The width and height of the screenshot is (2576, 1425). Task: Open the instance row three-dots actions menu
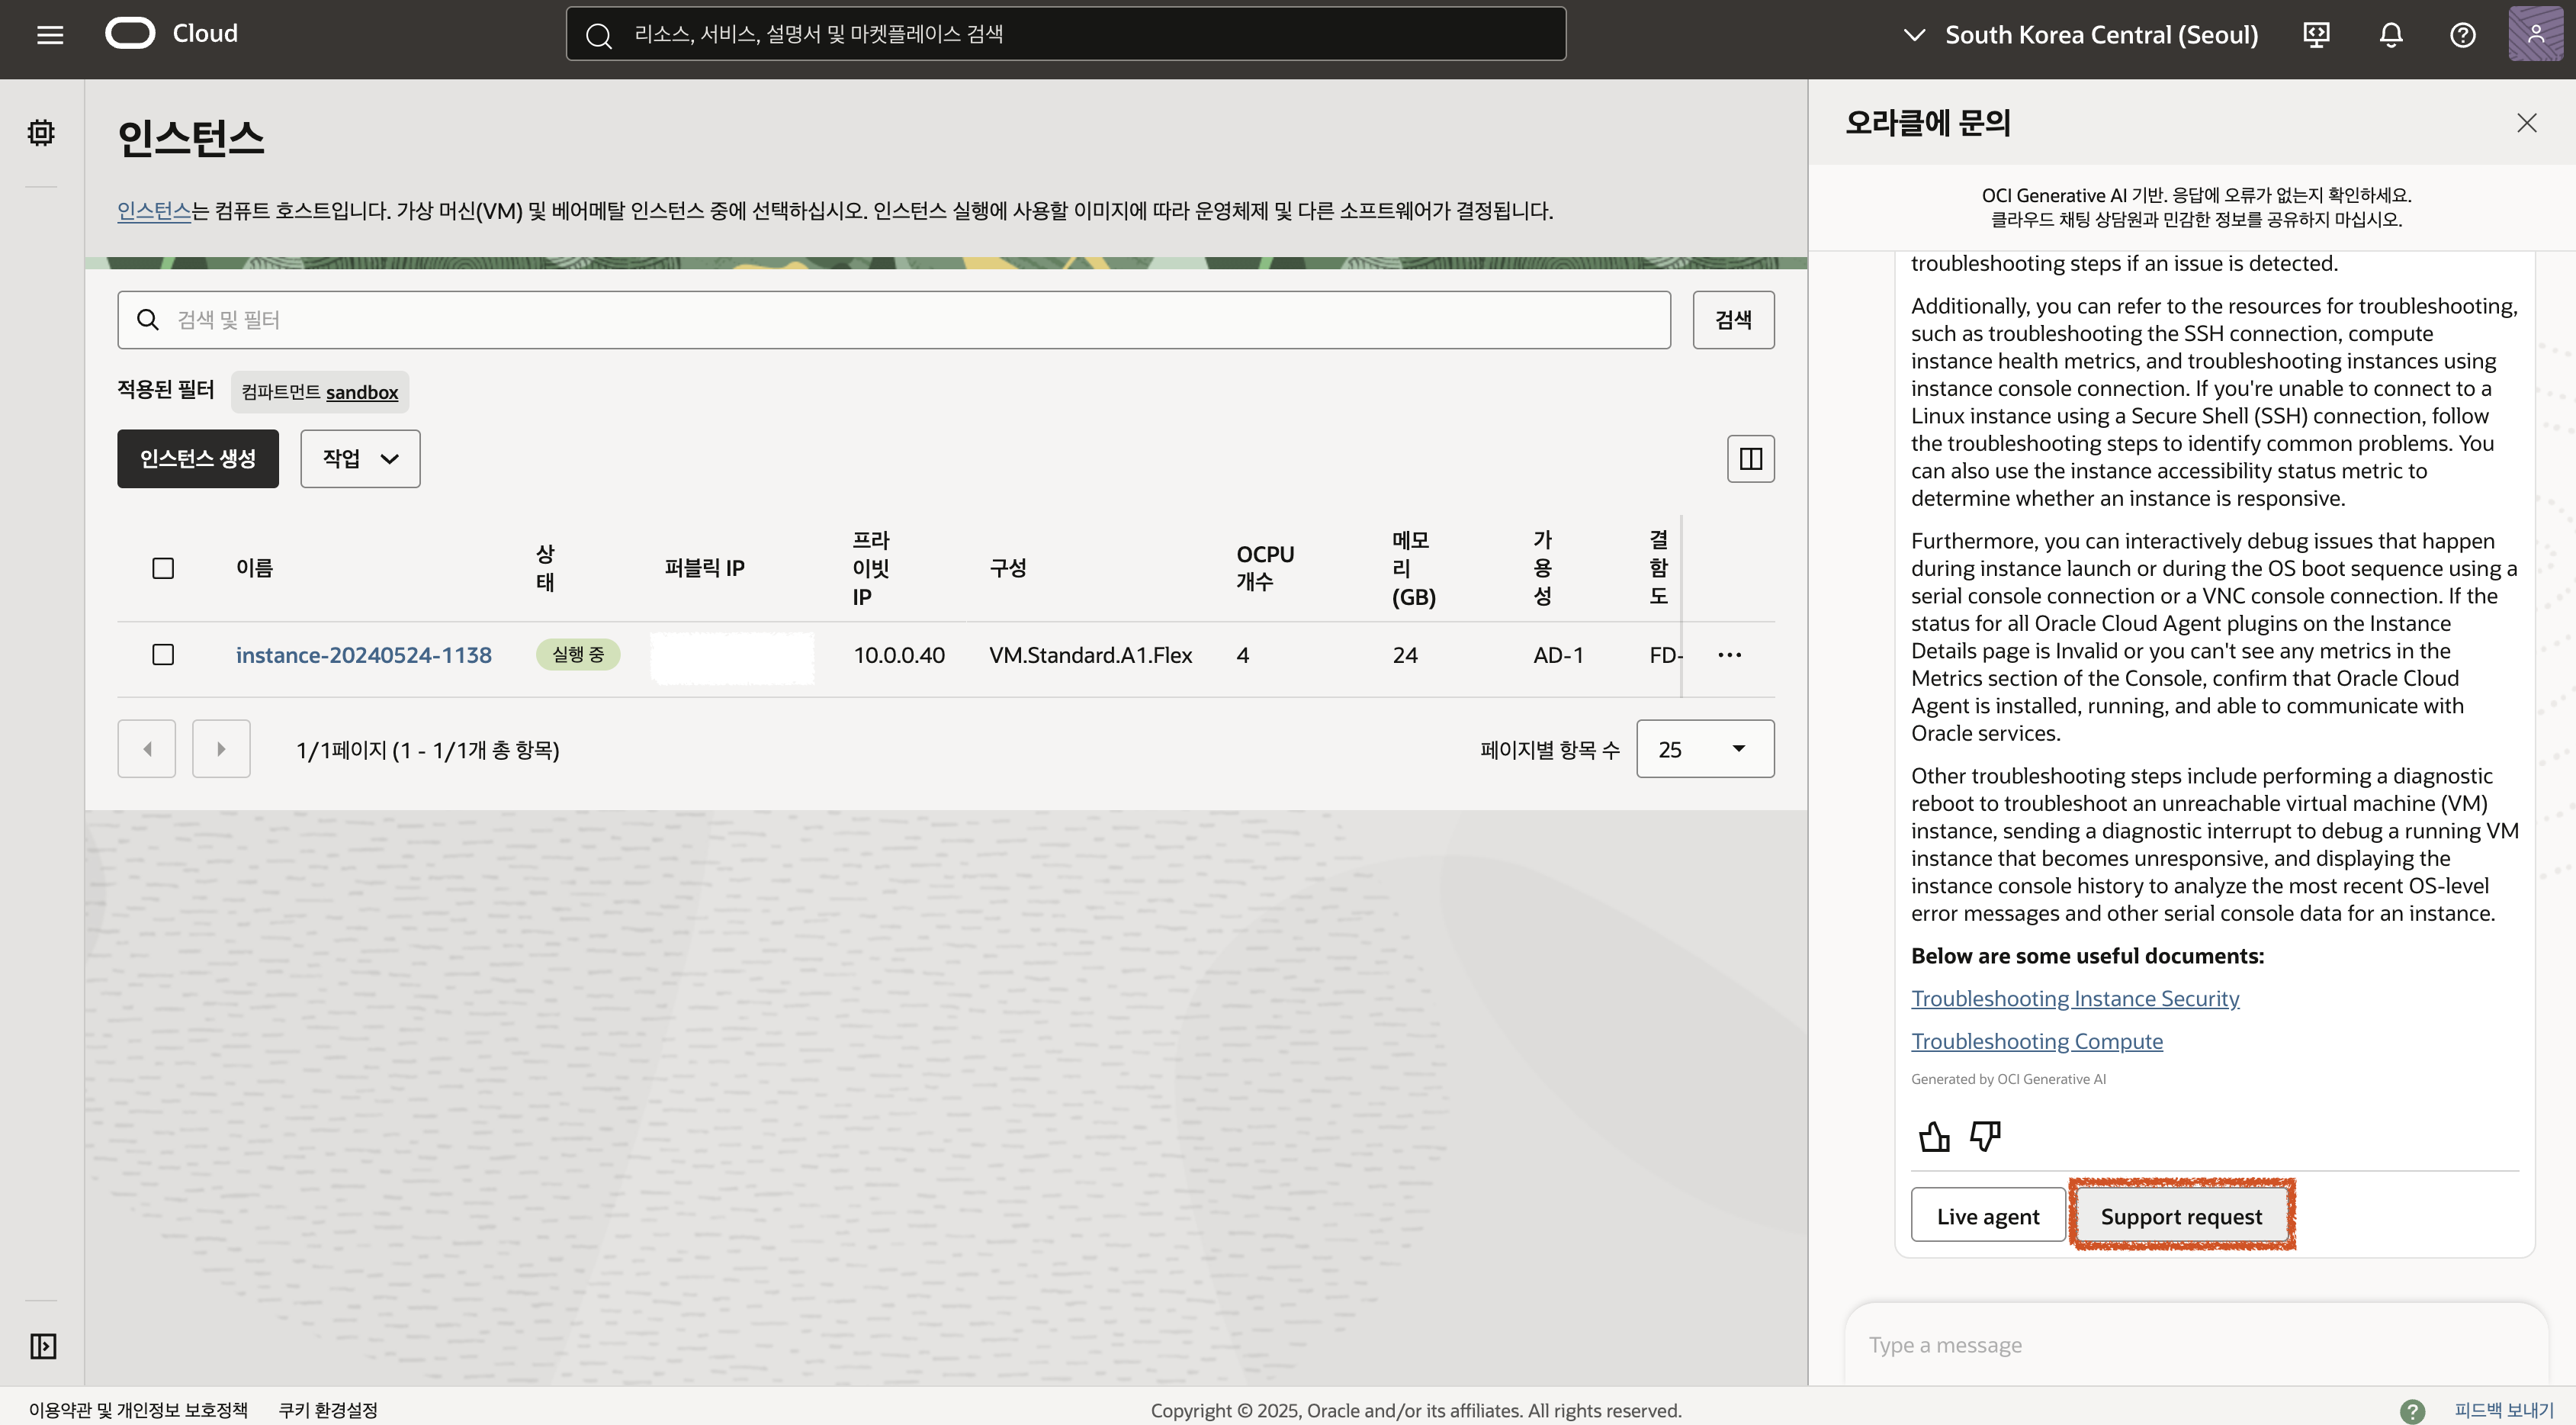pyautogui.click(x=1729, y=655)
